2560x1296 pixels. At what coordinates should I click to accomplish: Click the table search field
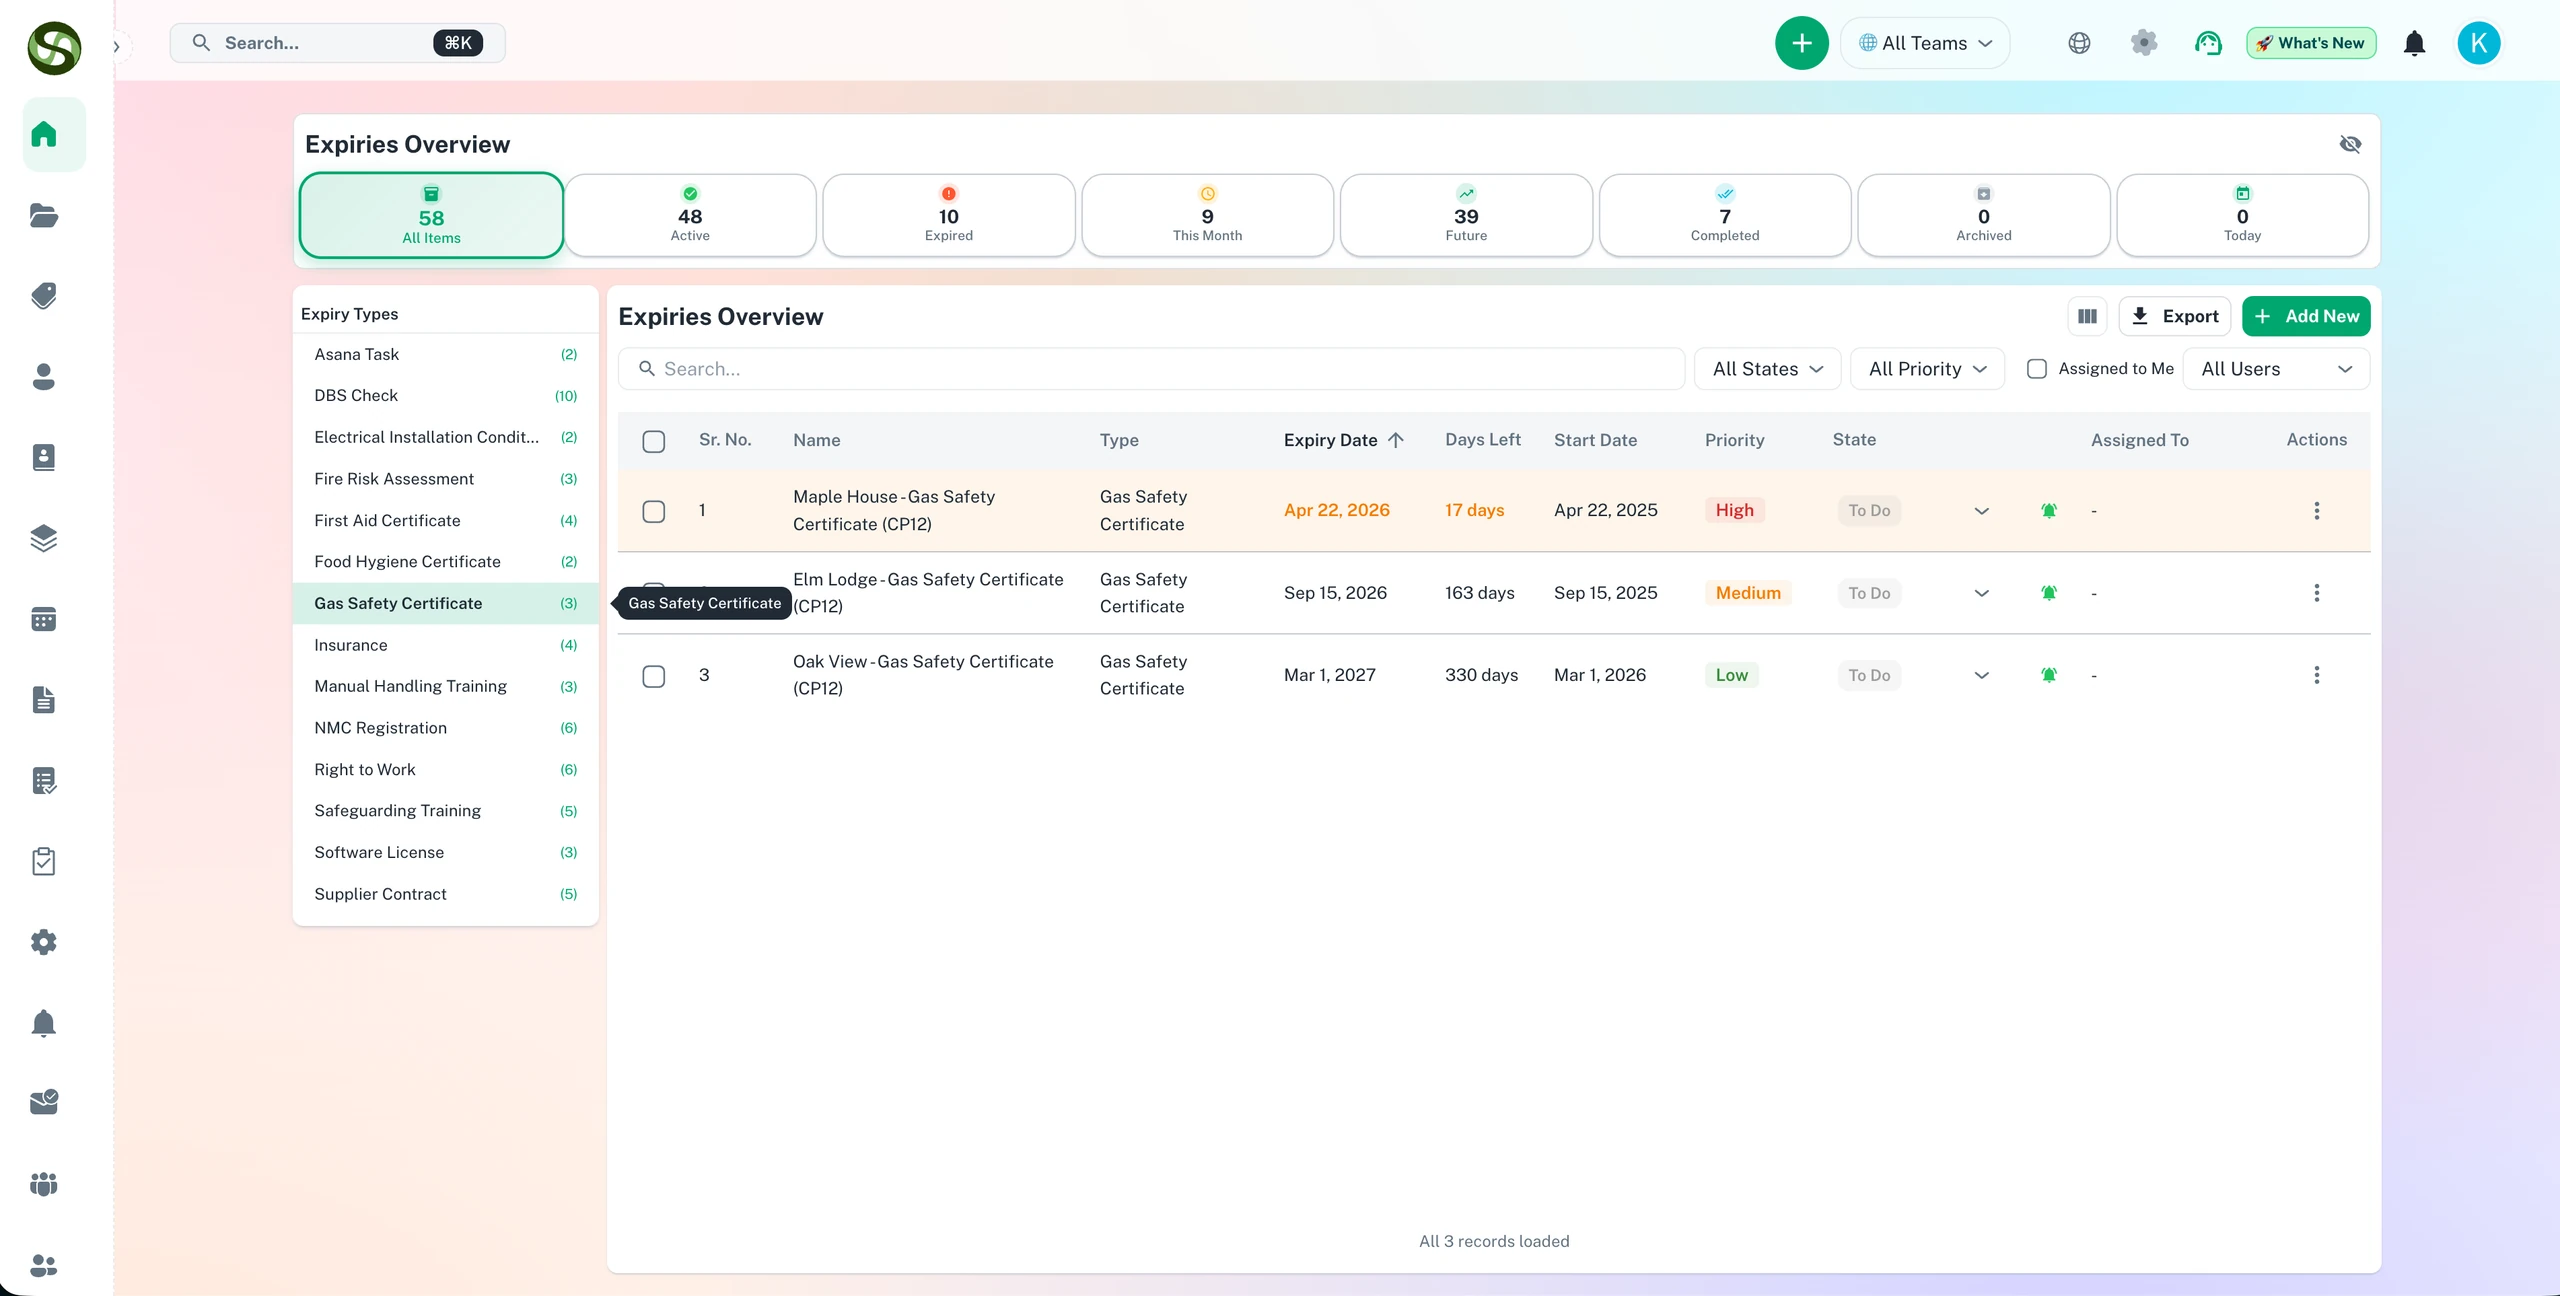(x=1151, y=369)
